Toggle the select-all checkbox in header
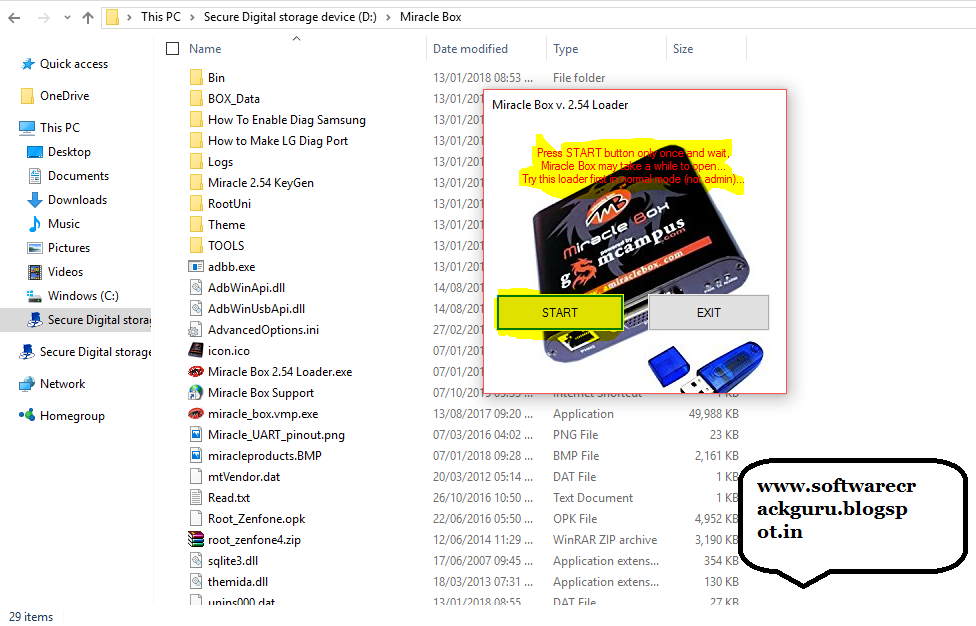 (172, 49)
